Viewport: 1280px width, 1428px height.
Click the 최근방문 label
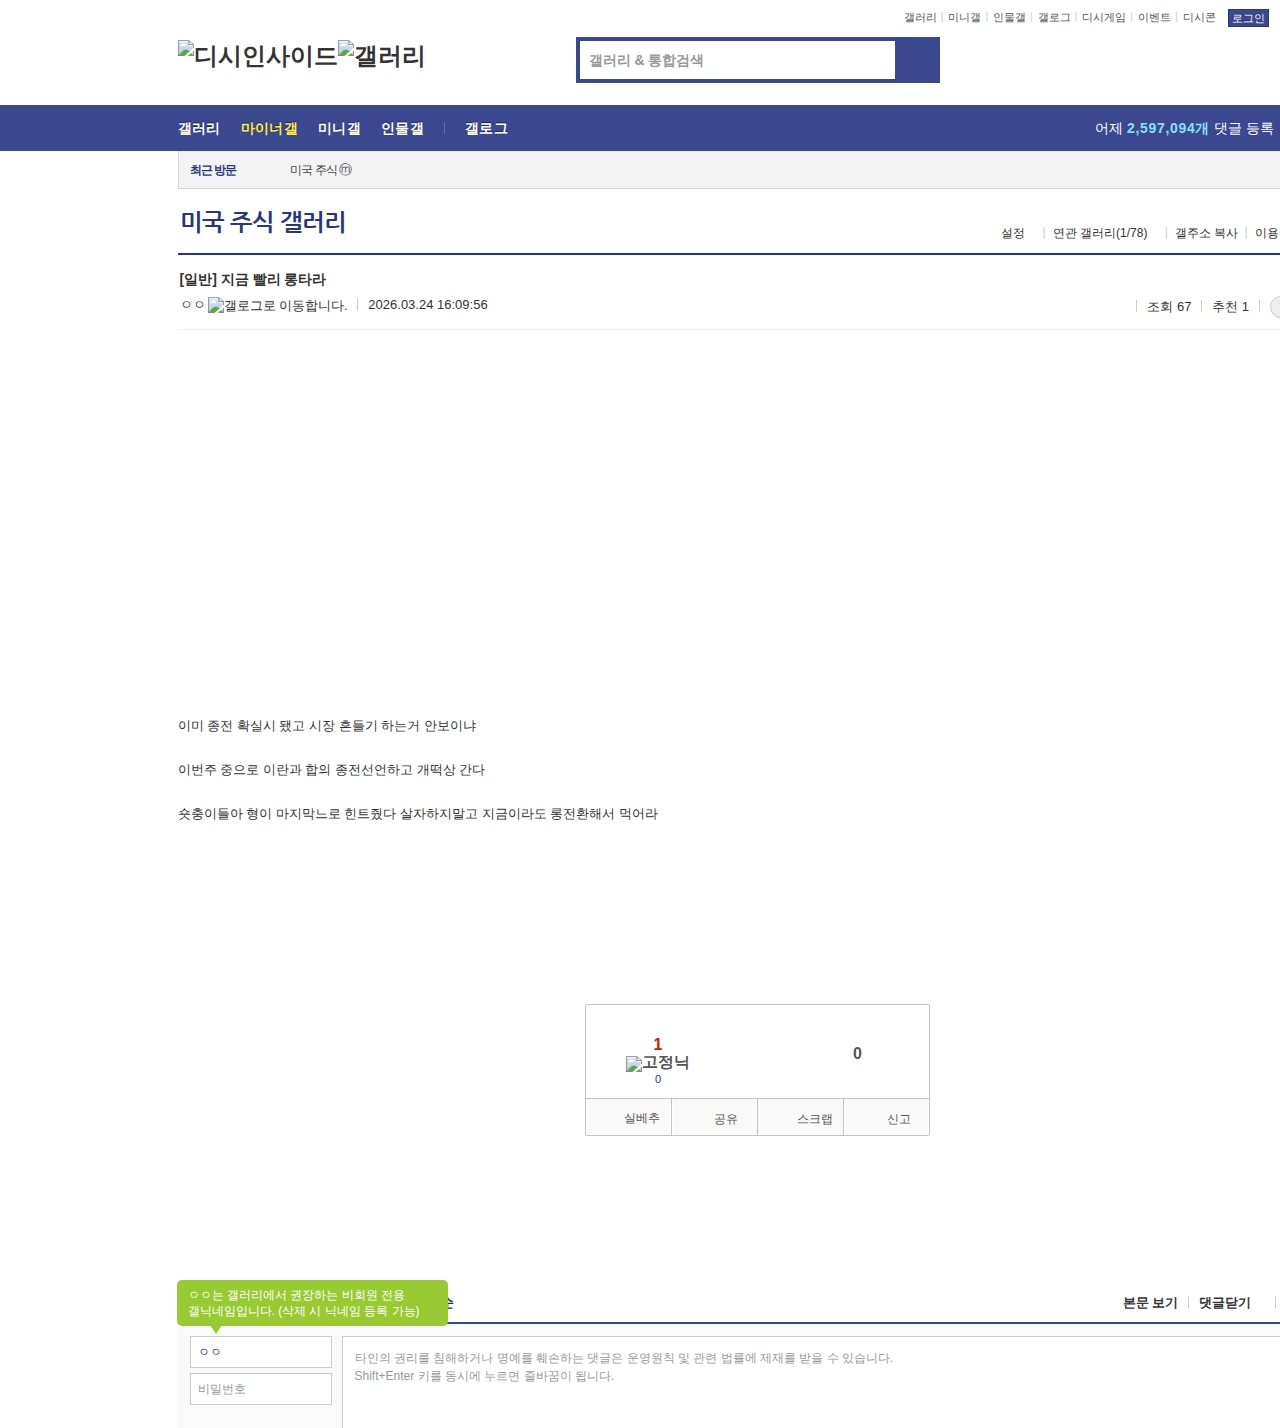pos(213,171)
